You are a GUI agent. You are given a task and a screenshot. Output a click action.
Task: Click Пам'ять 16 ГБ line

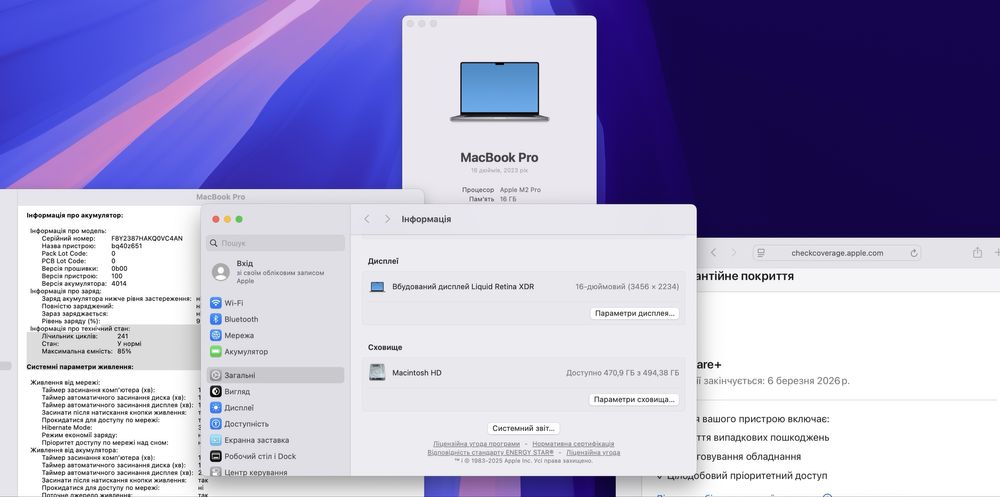point(492,199)
